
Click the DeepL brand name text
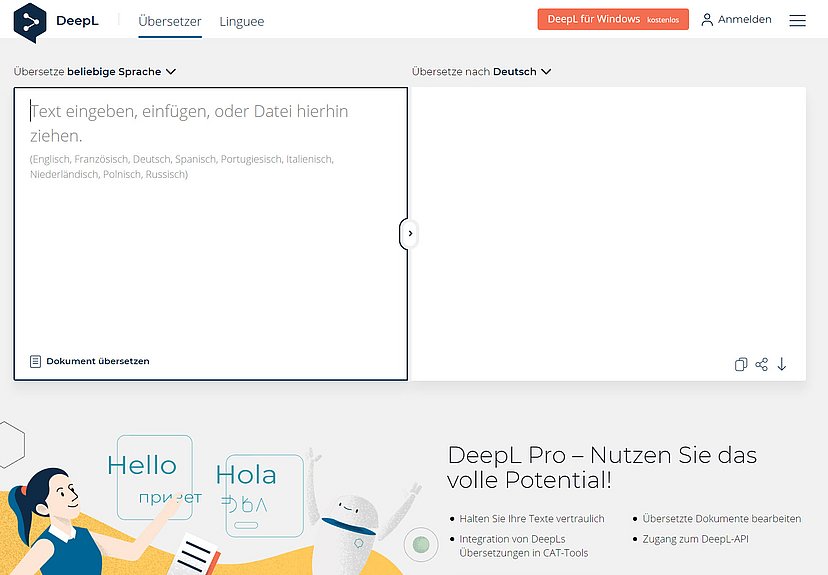point(77,21)
